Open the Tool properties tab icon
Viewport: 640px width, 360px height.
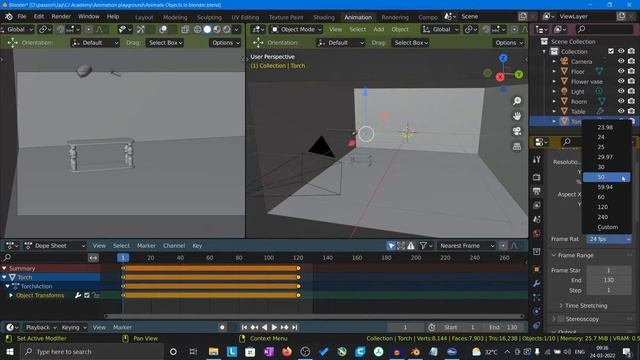(x=537, y=160)
